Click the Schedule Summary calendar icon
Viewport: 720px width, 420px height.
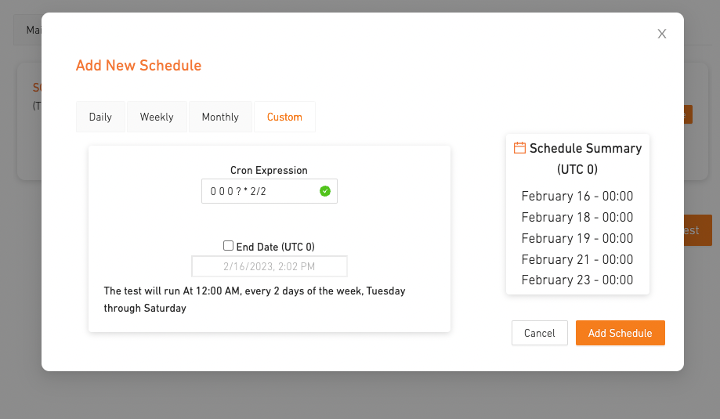[520, 148]
